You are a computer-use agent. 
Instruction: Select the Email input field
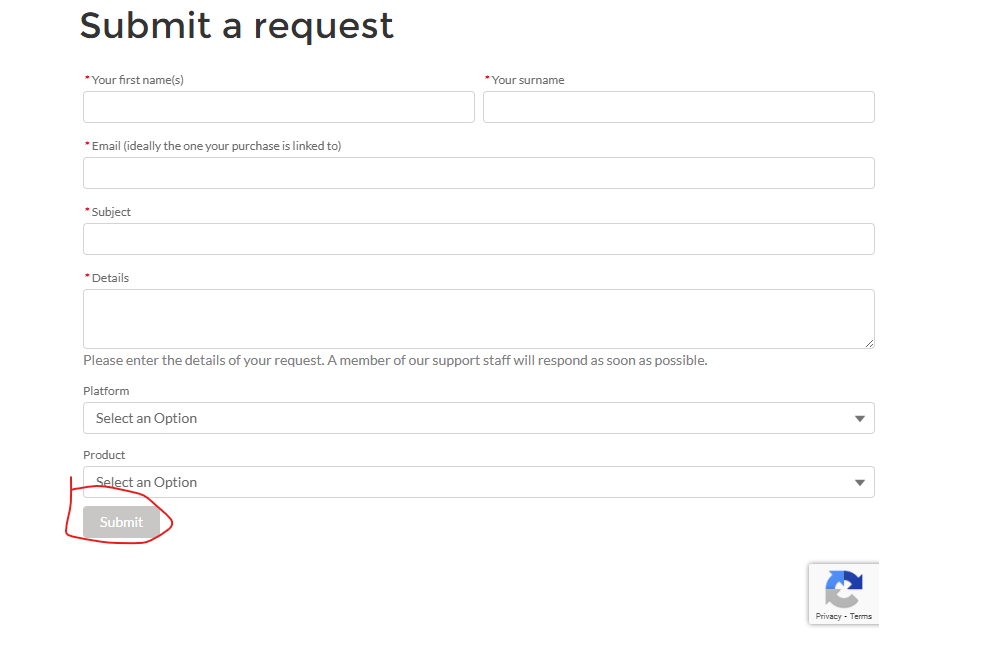click(478, 173)
